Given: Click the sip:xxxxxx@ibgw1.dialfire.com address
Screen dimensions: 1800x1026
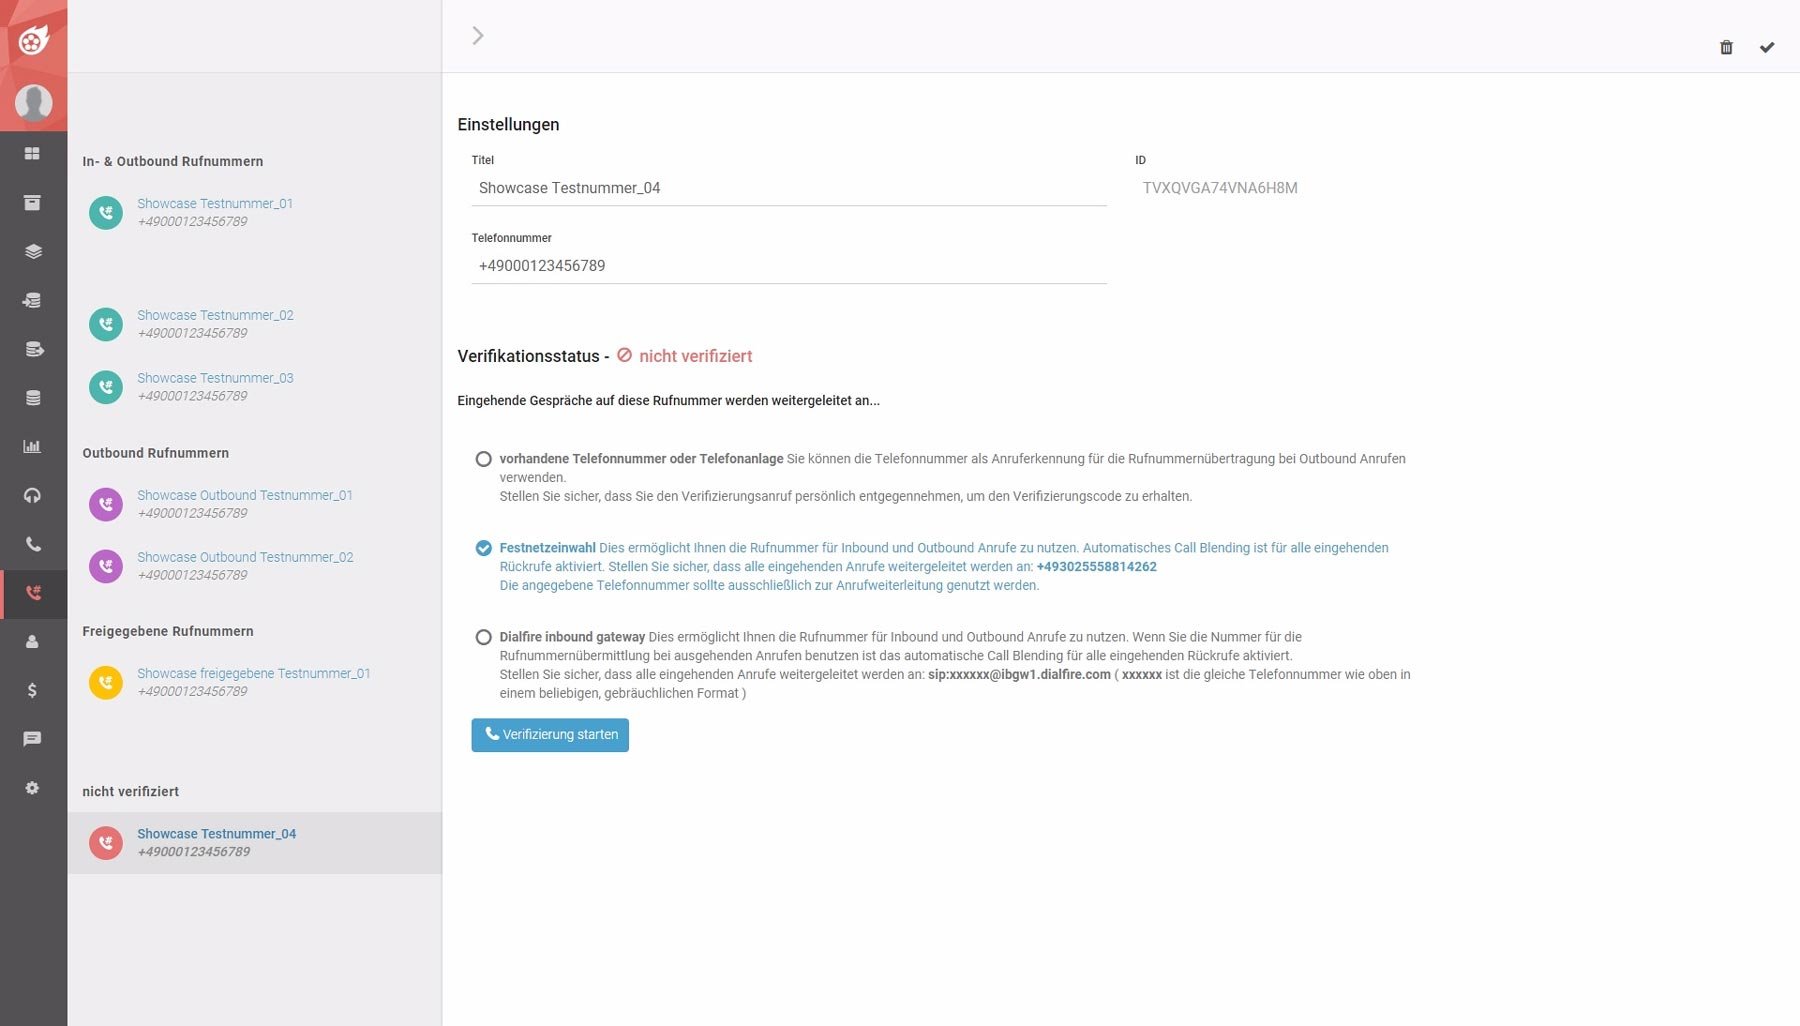Looking at the screenshot, I should [x=1019, y=675].
